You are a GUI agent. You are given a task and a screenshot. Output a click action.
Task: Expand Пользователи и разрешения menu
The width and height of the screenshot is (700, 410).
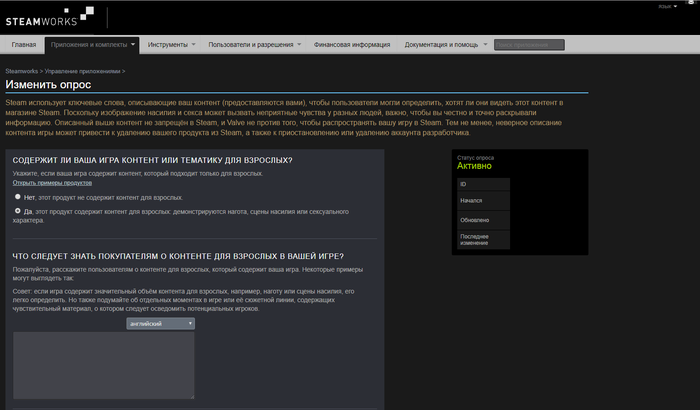(252, 45)
